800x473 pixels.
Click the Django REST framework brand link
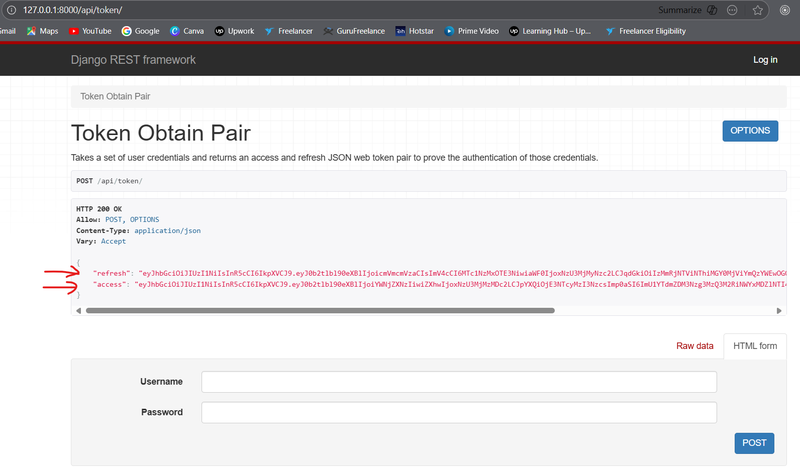click(133, 60)
